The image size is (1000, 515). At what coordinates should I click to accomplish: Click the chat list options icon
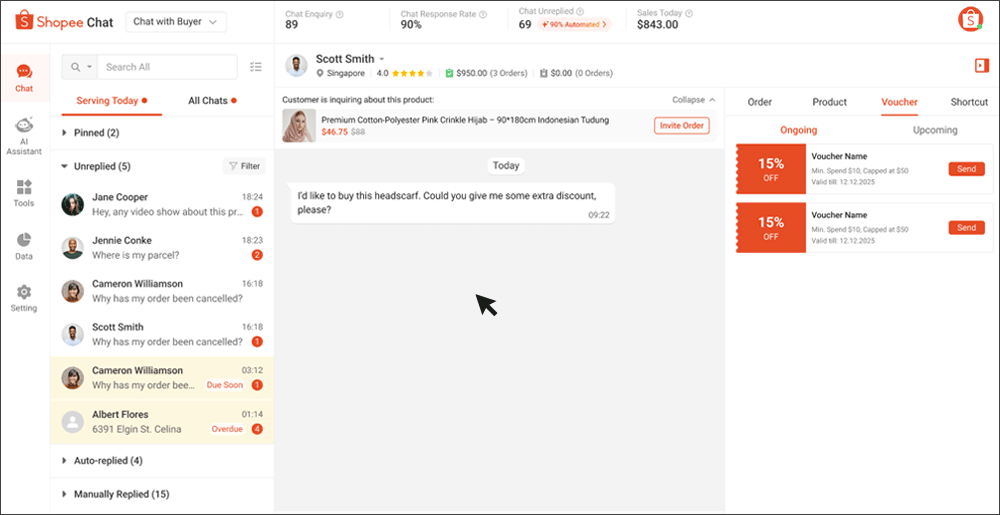click(256, 66)
